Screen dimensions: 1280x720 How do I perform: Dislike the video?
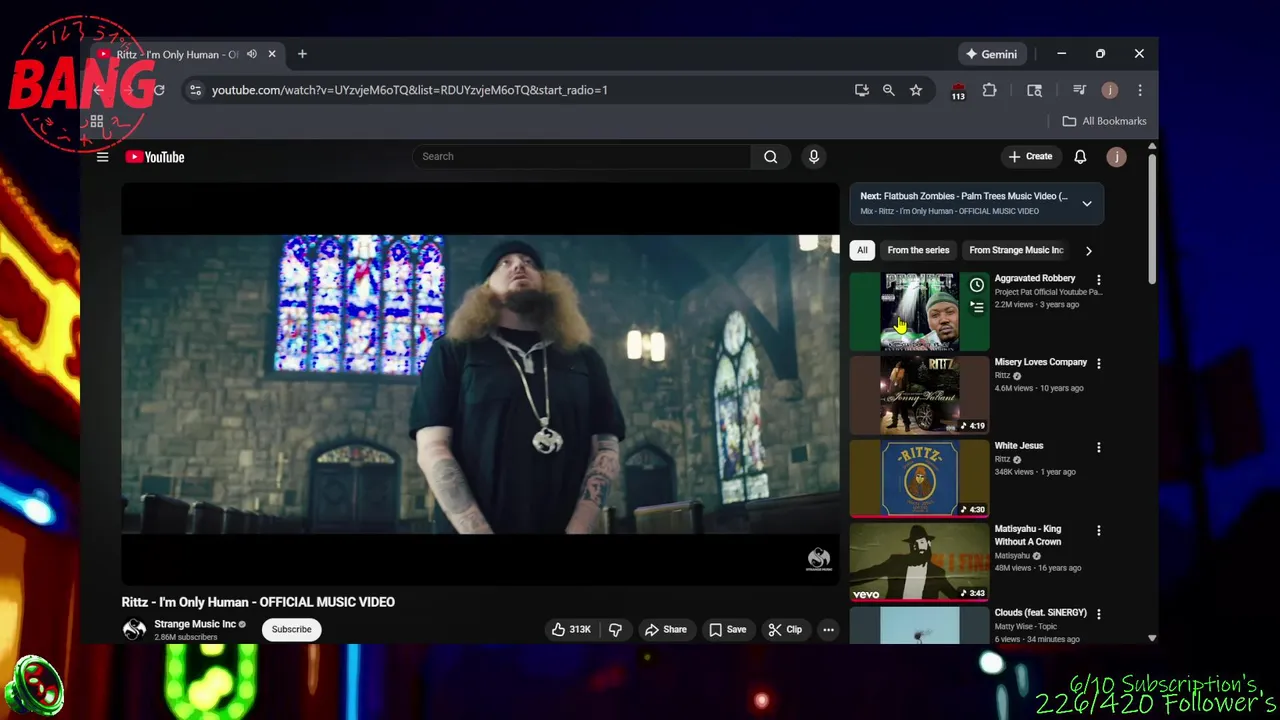pyautogui.click(x=615, y=629)
